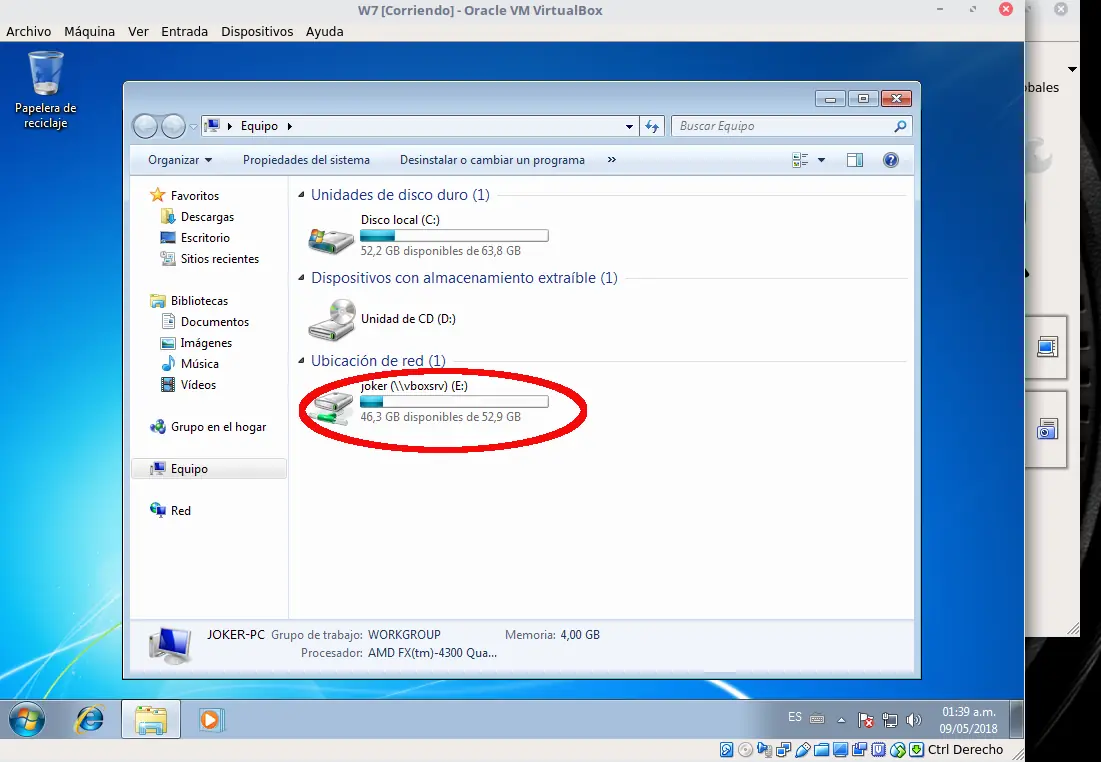Open the VirtualBox audio indicator

tap(765, 749)
